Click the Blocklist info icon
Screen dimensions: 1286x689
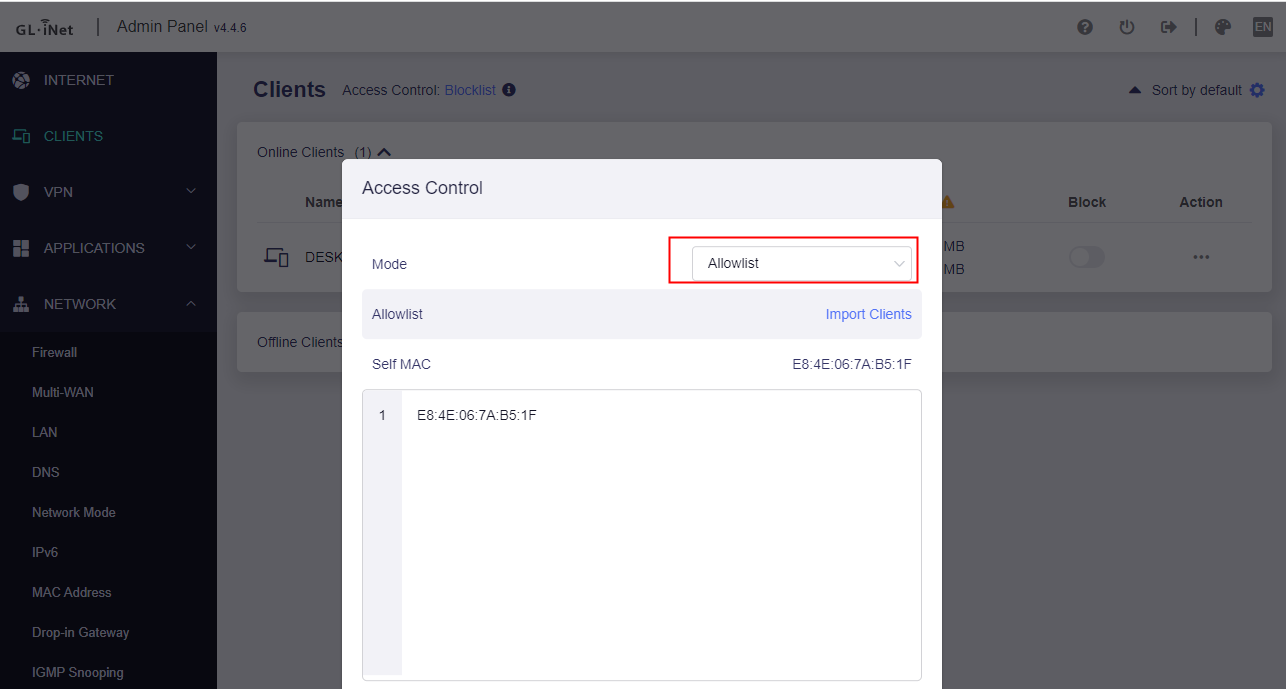coord(509,90)
